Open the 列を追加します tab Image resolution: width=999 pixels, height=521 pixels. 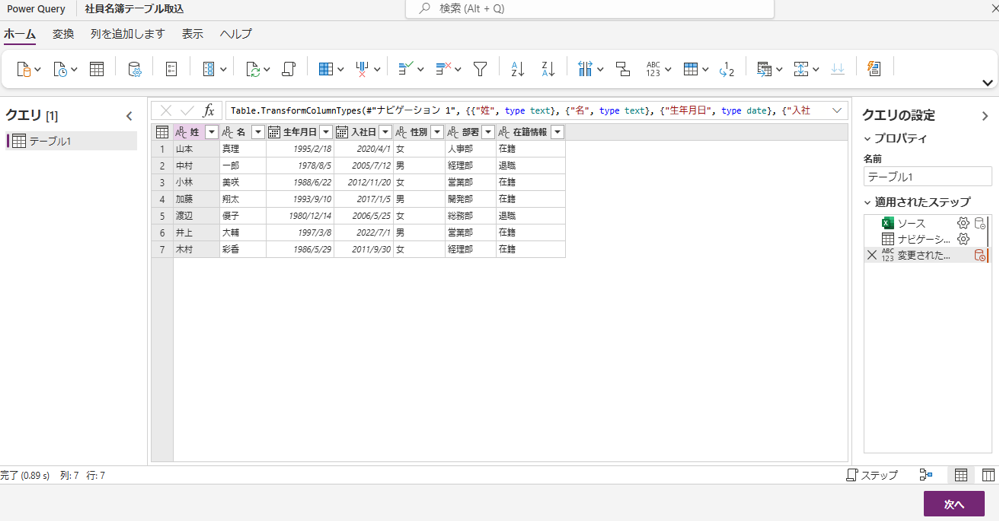coord(127,34)
